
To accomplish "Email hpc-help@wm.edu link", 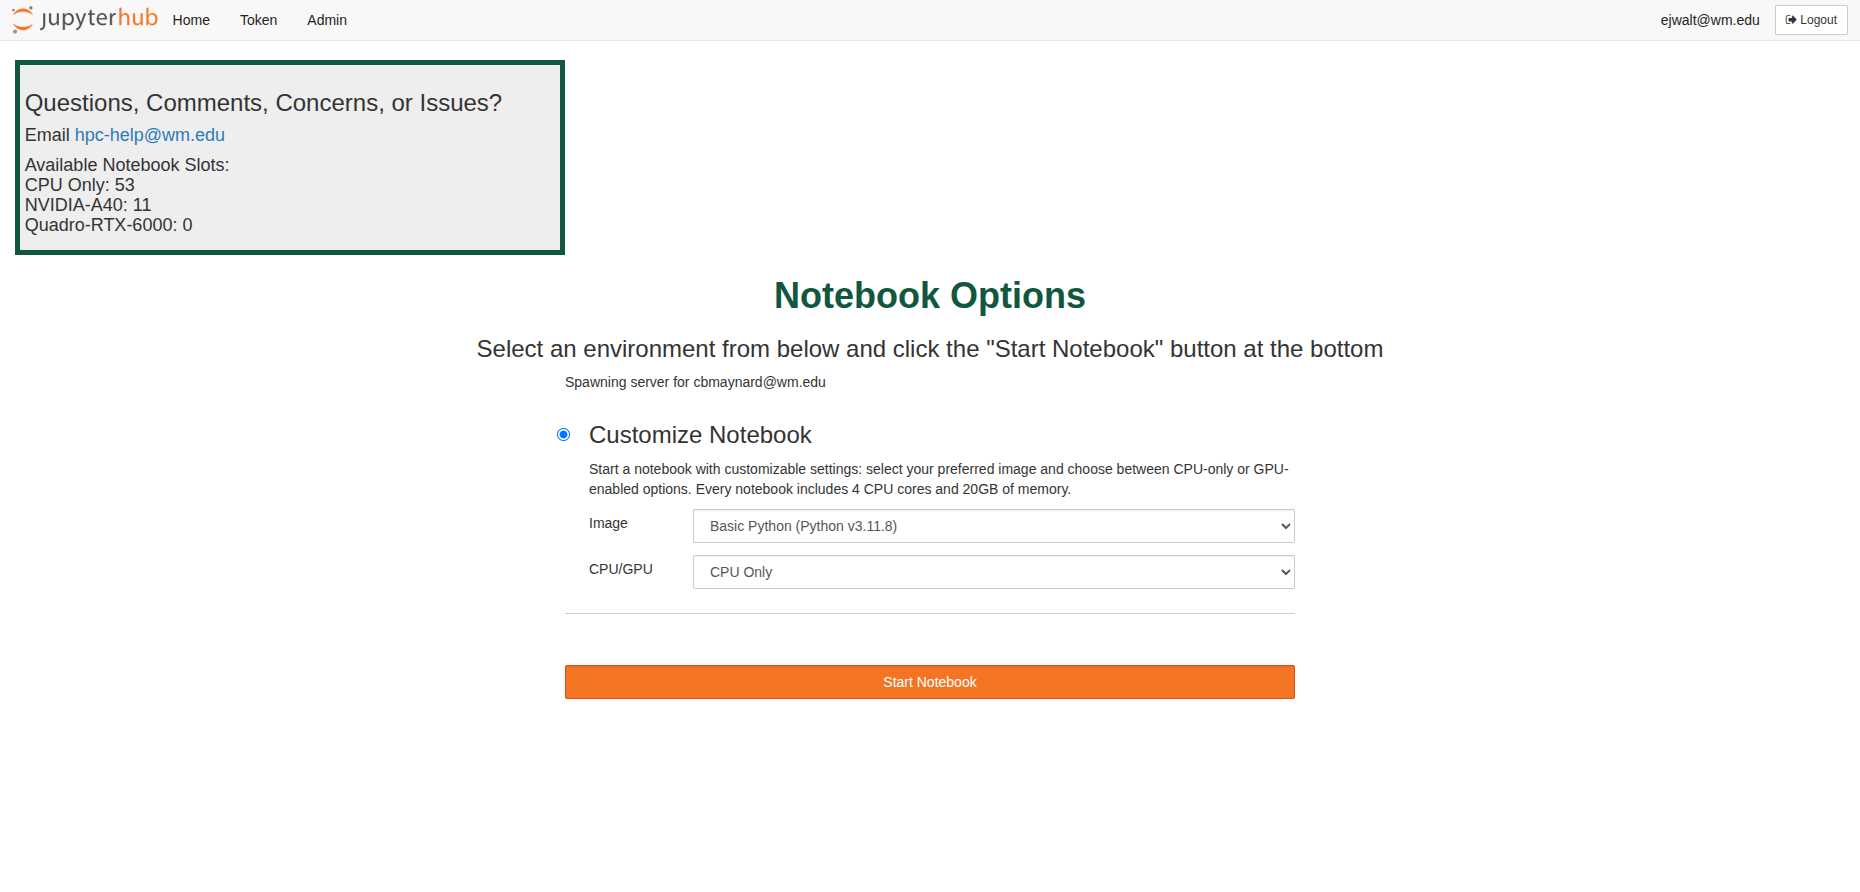I will [x=150, y=135].
